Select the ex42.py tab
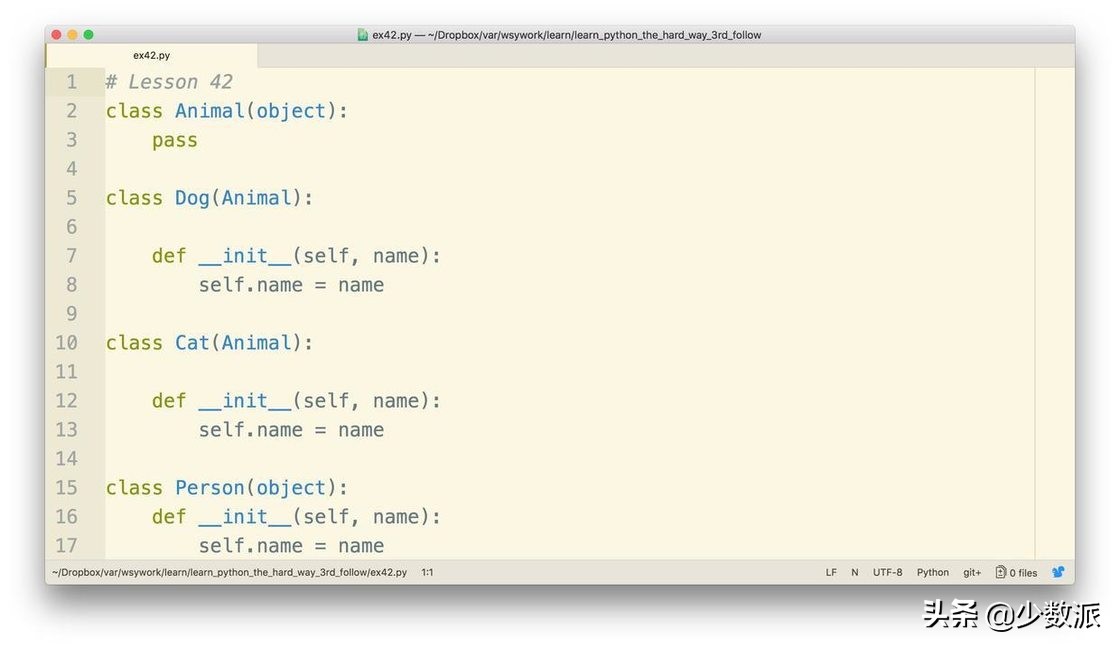1120x649 pixels. pyautogui.click(x=151, y=56)
